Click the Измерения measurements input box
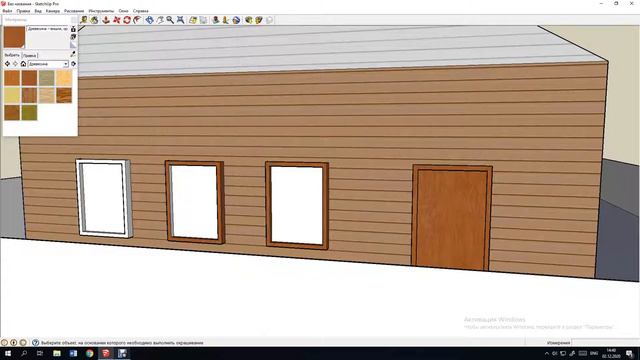The width and height of the screenshot is (640, 360). [605, 342]
